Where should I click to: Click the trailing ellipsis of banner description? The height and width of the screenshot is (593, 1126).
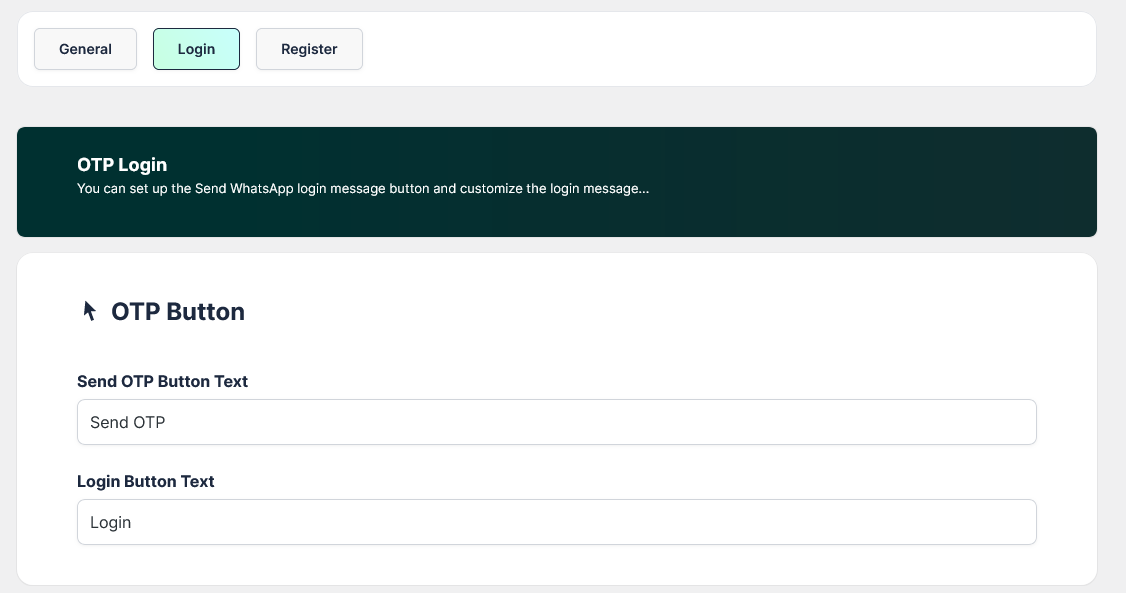643,188
